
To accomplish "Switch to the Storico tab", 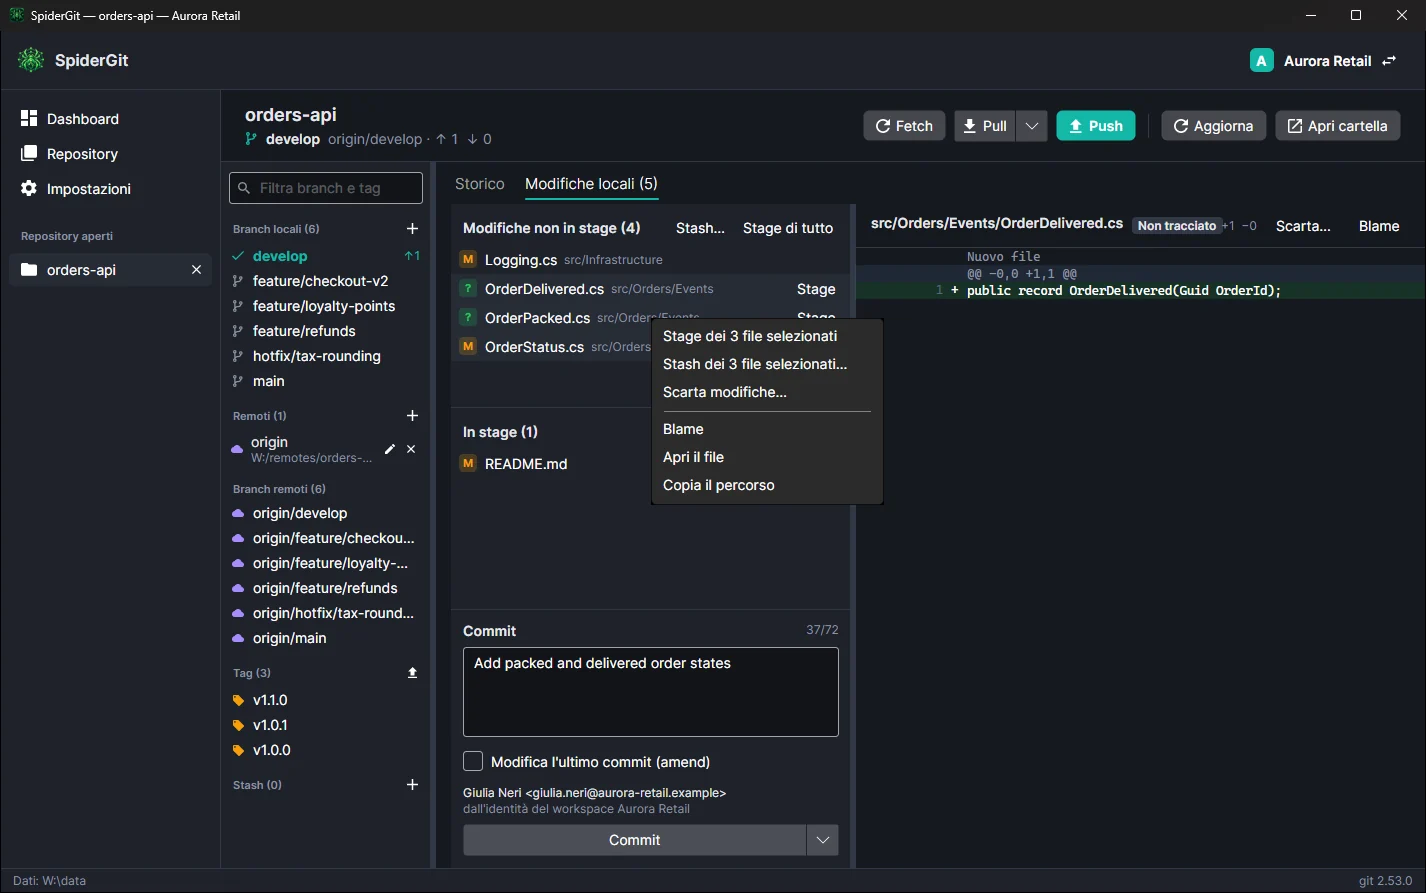I will (480, 184).
